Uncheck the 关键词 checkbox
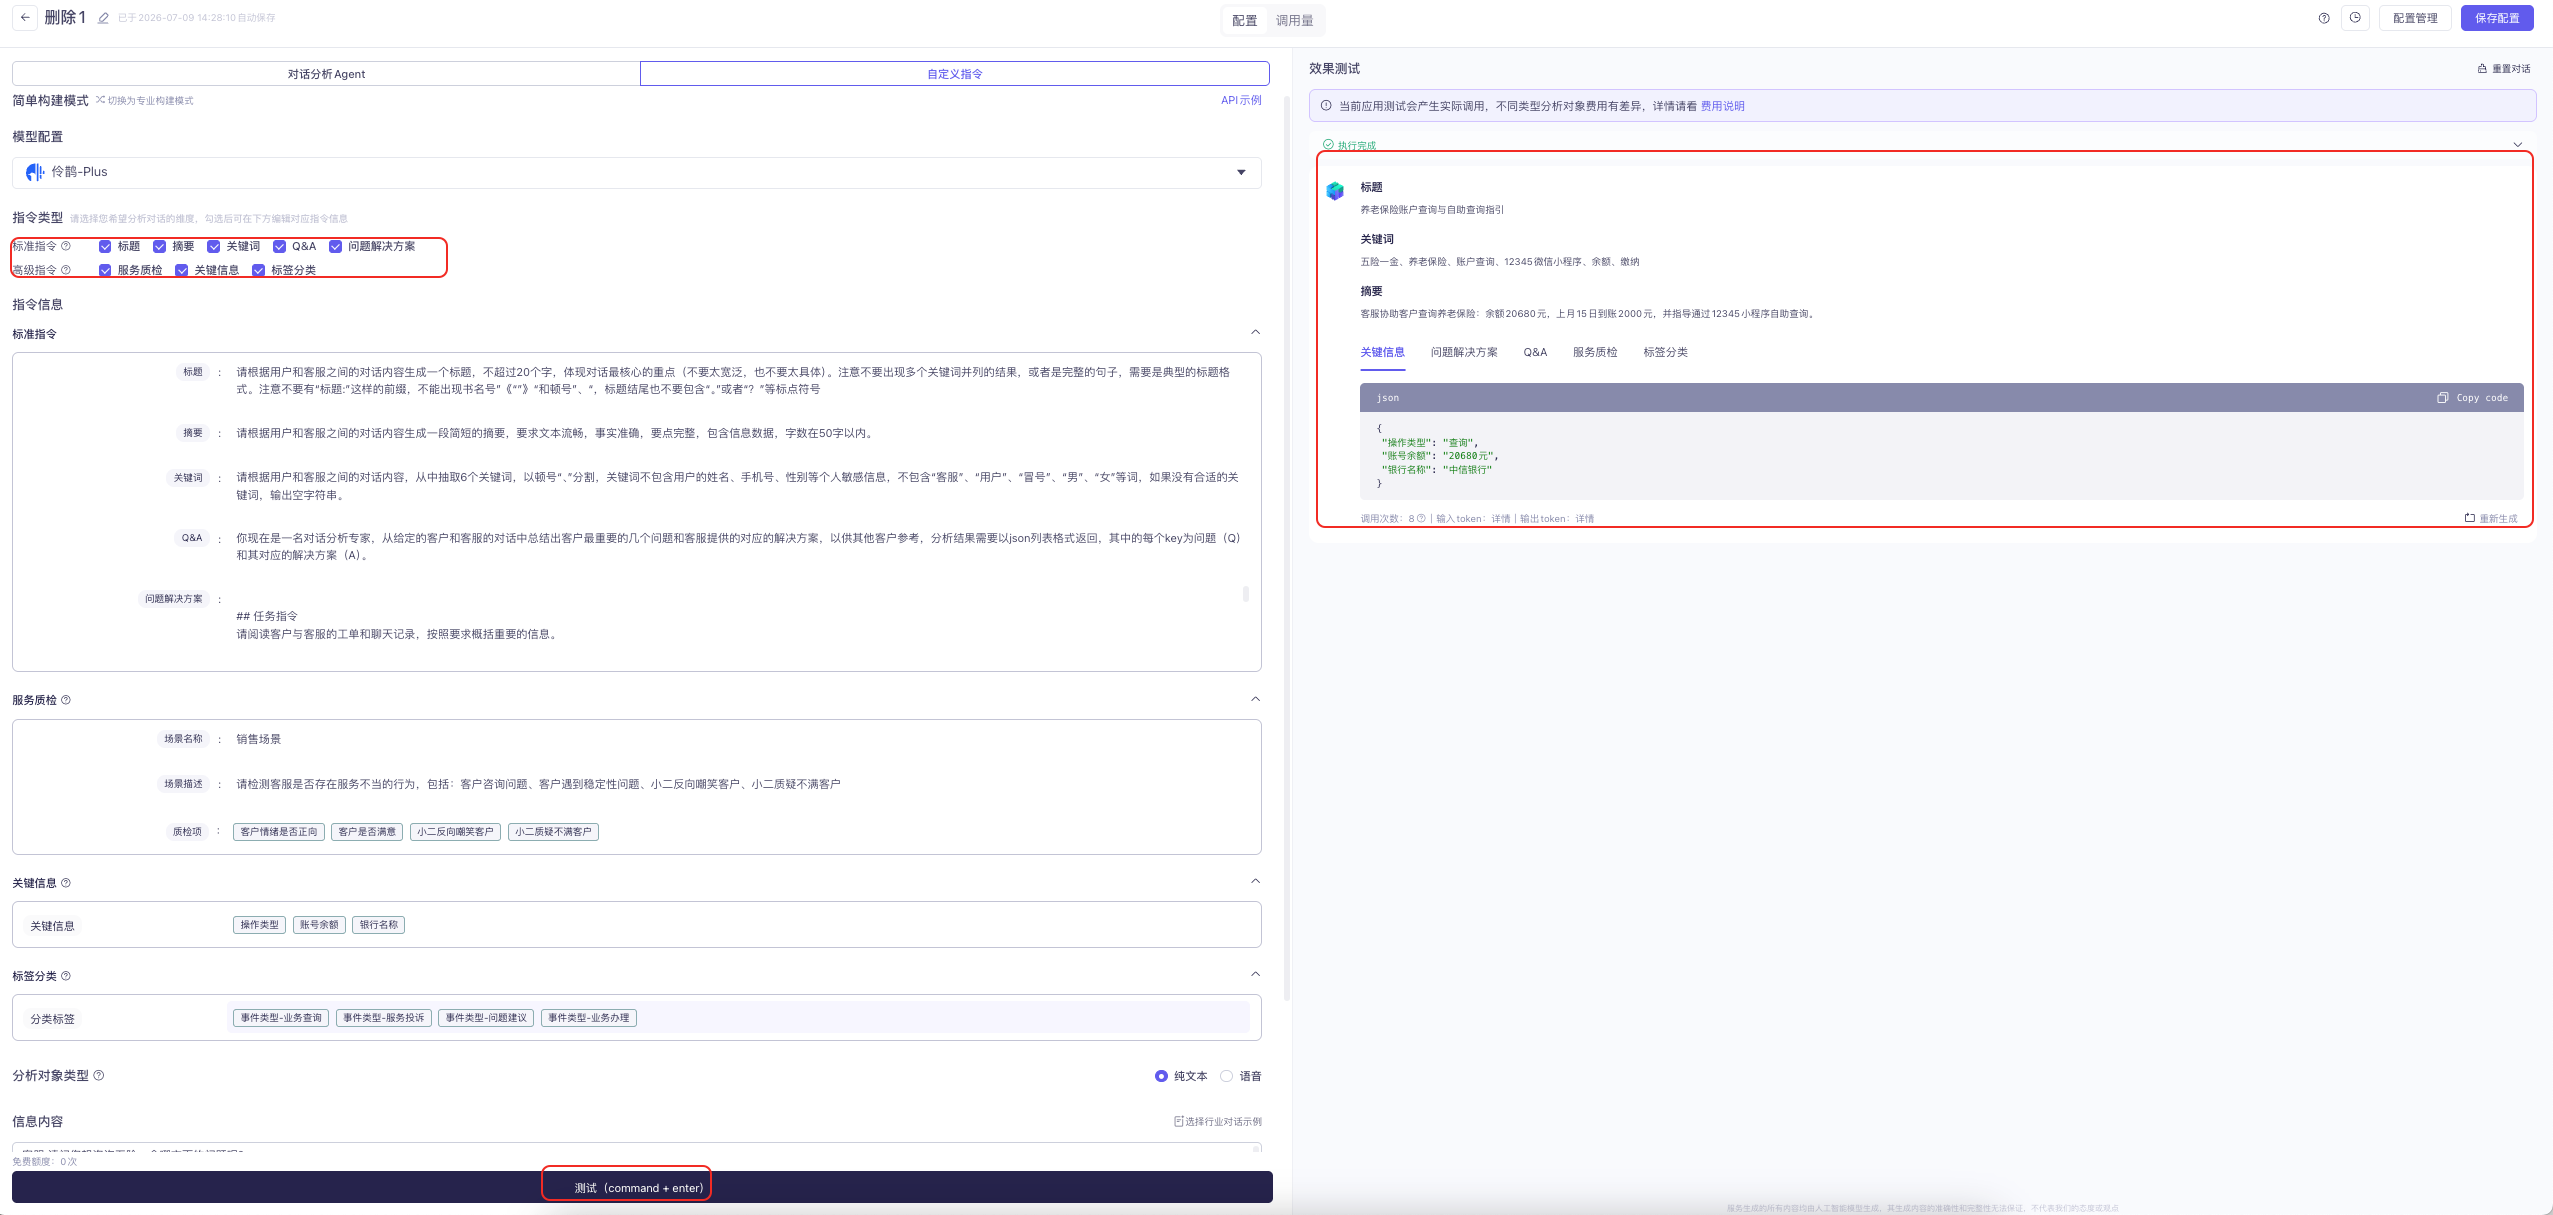Screen dimensions: 2553x1215 coord(213,246)
